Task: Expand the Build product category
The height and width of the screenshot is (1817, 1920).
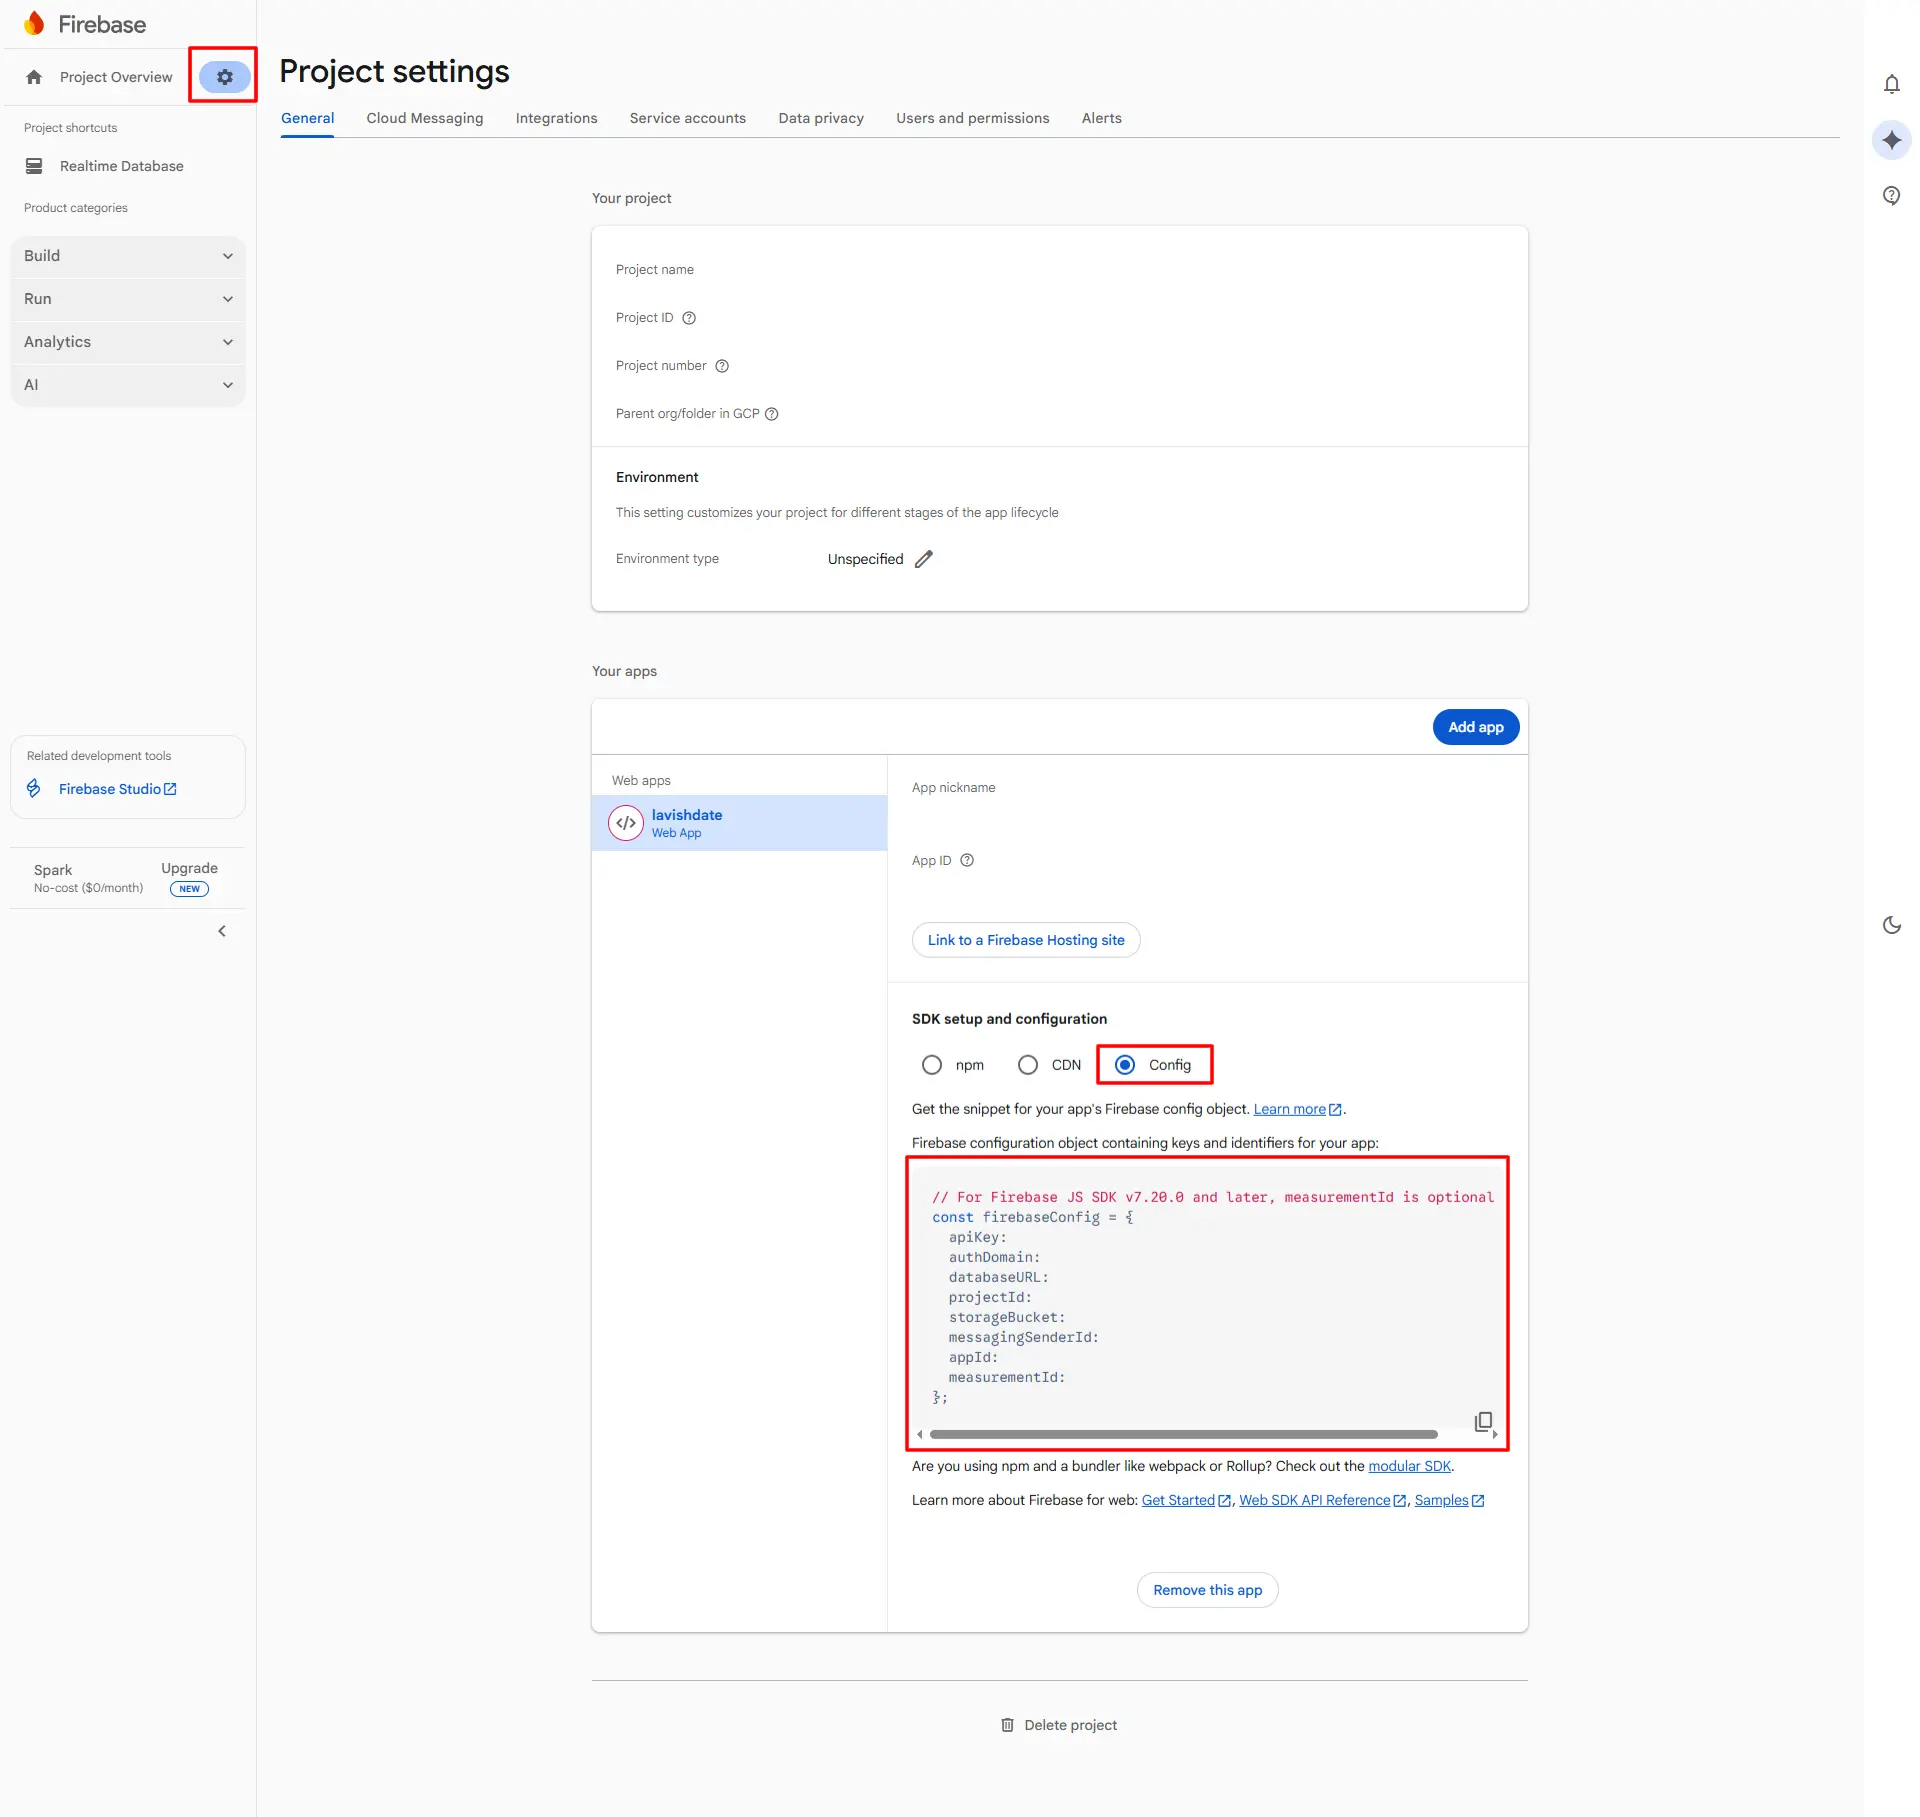Action: tap(128, 256)
